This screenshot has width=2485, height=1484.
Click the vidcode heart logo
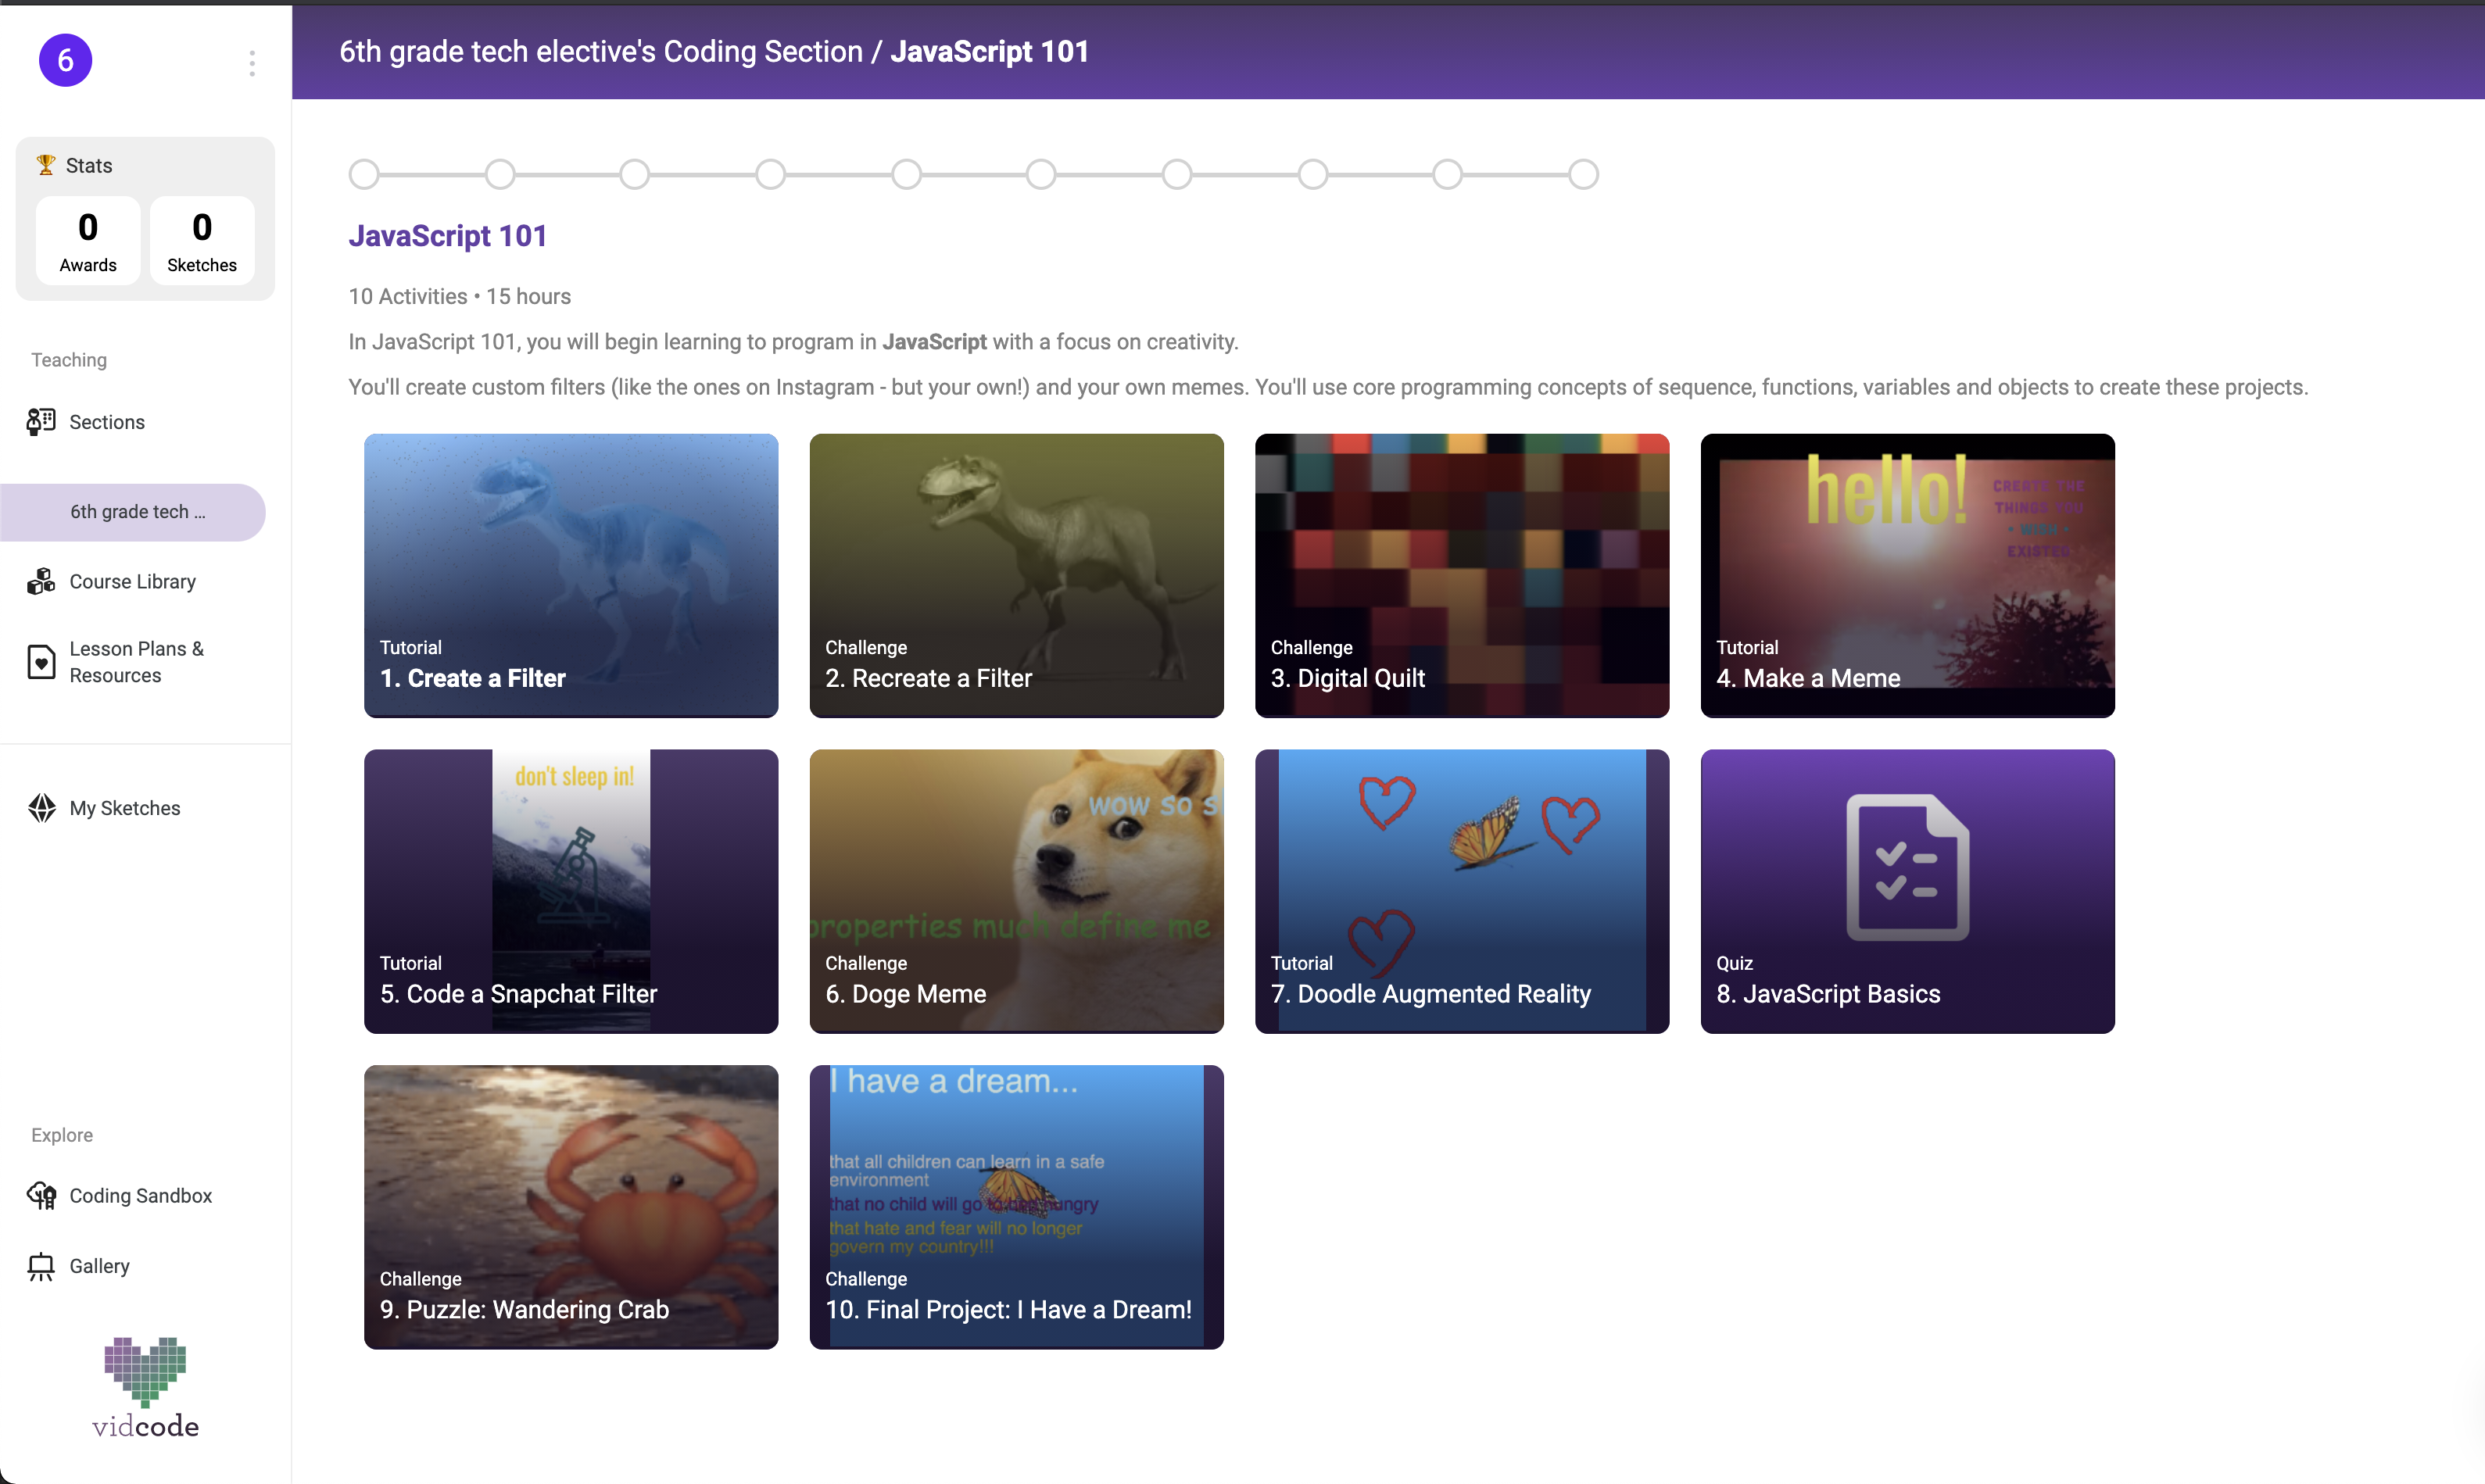click(x=145, y=1370)
